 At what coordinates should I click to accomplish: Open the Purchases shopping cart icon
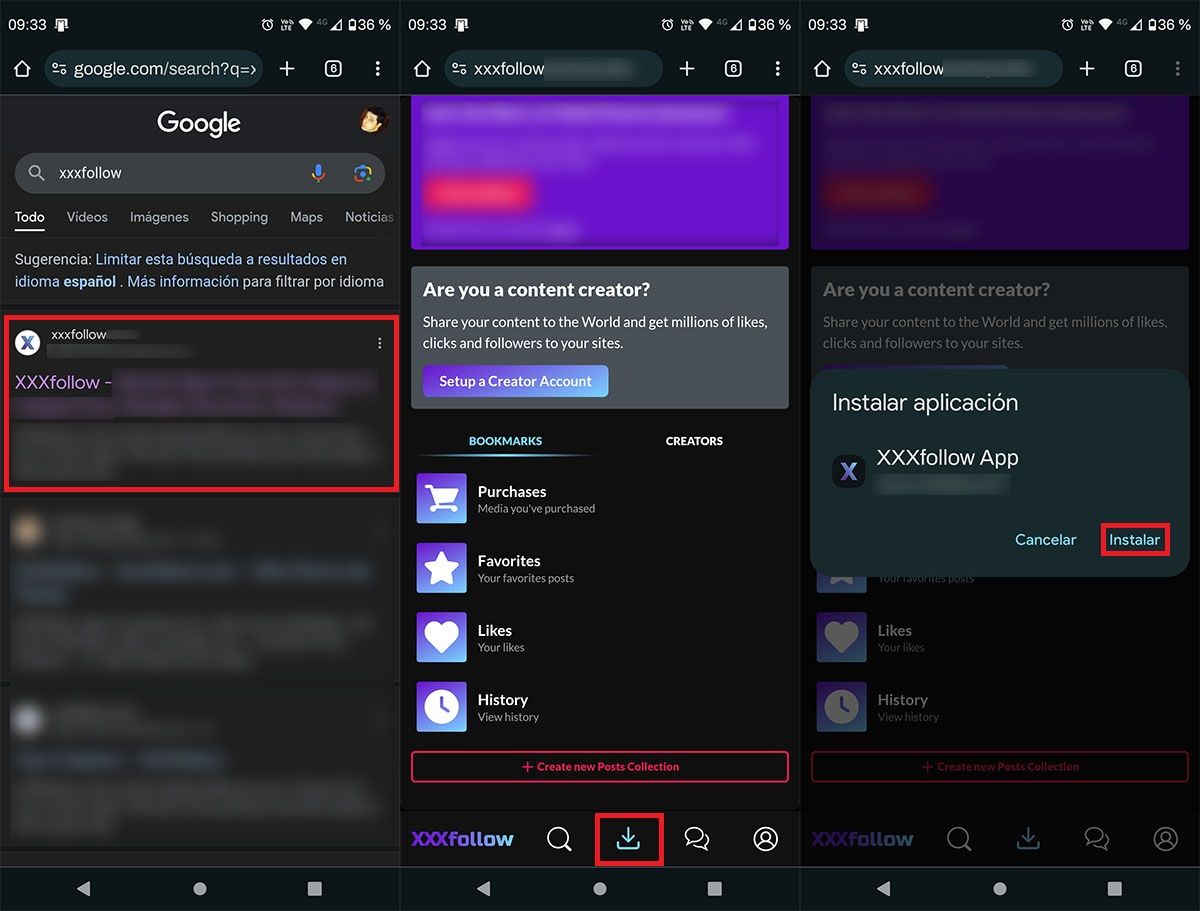[441, 498]
